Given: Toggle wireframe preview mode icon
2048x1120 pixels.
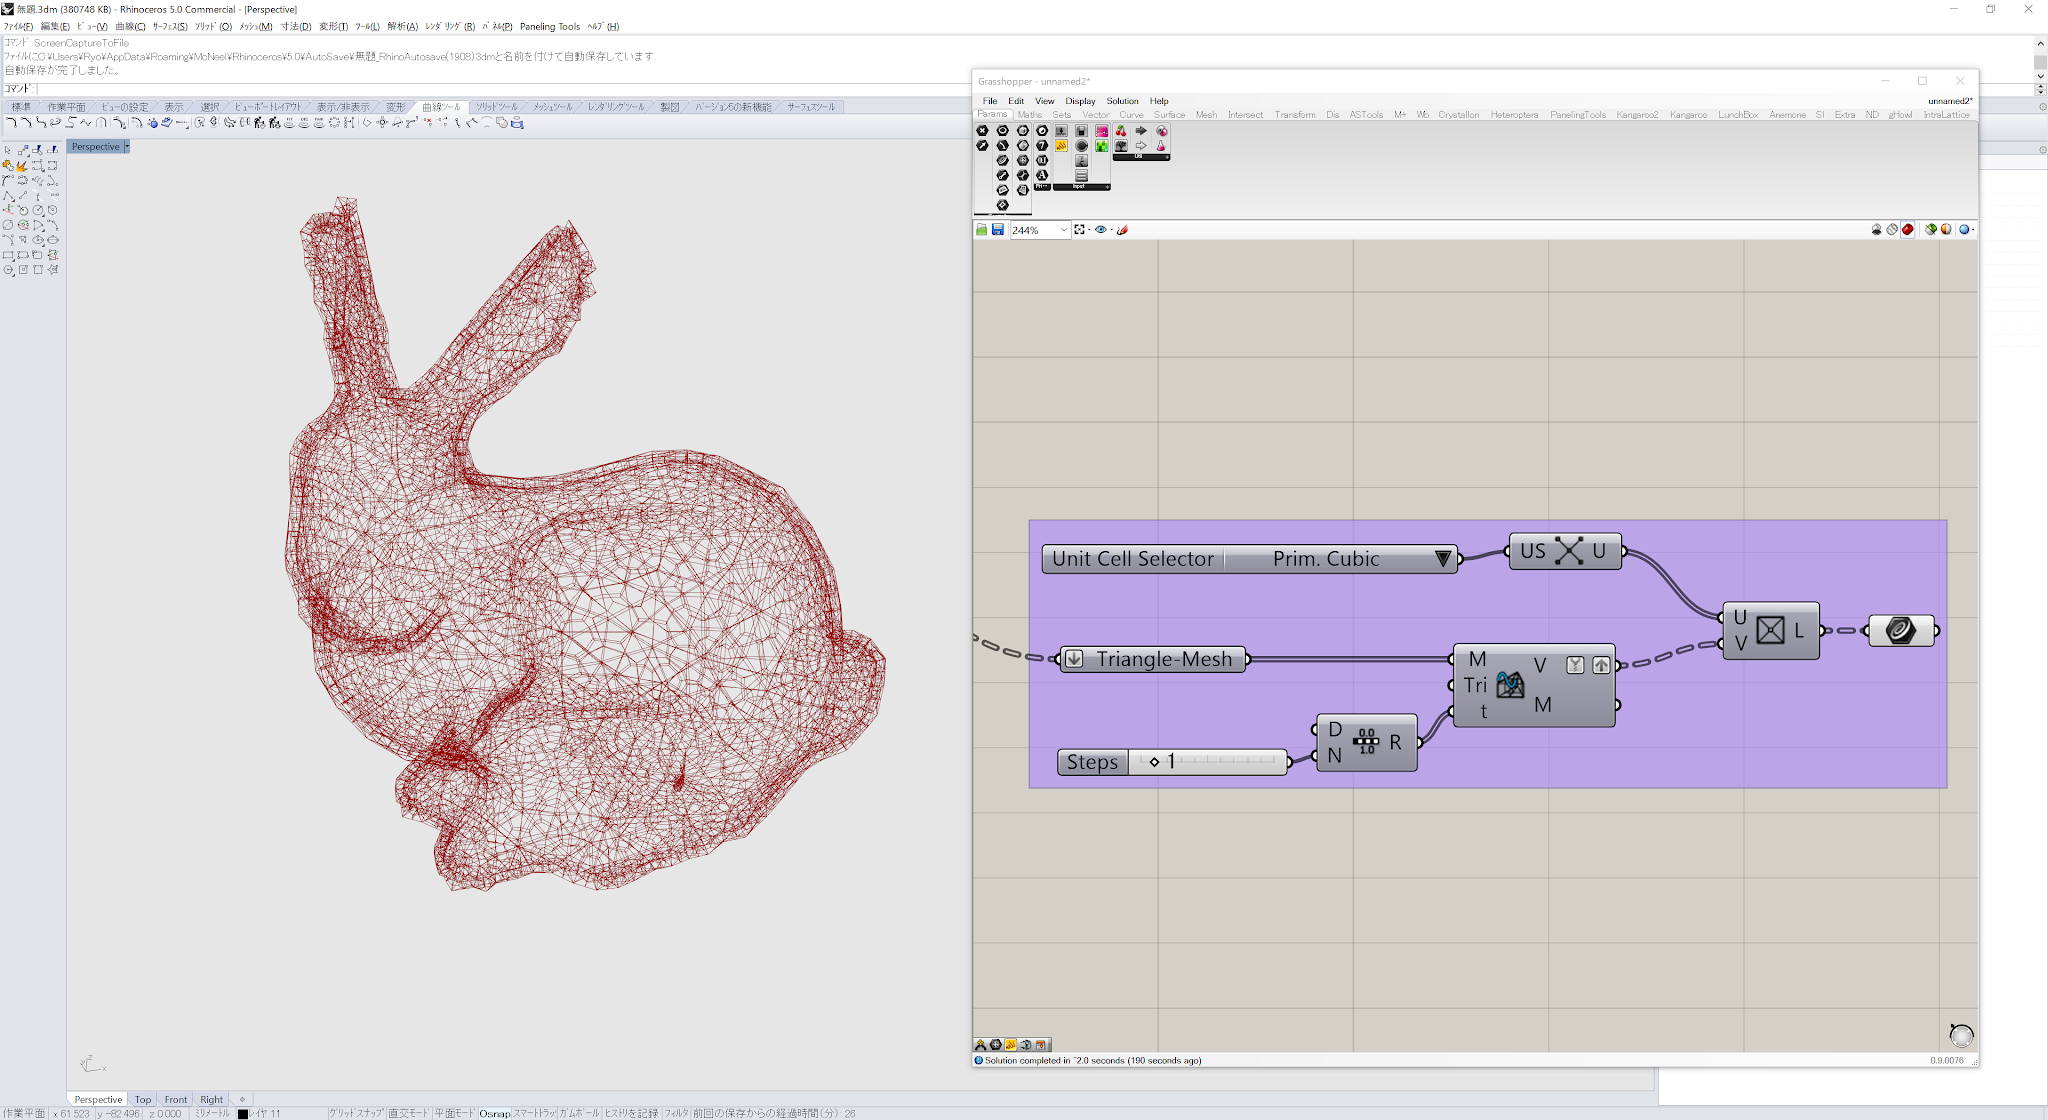Looking at the screenshot, I should (x=1892, y=230).
